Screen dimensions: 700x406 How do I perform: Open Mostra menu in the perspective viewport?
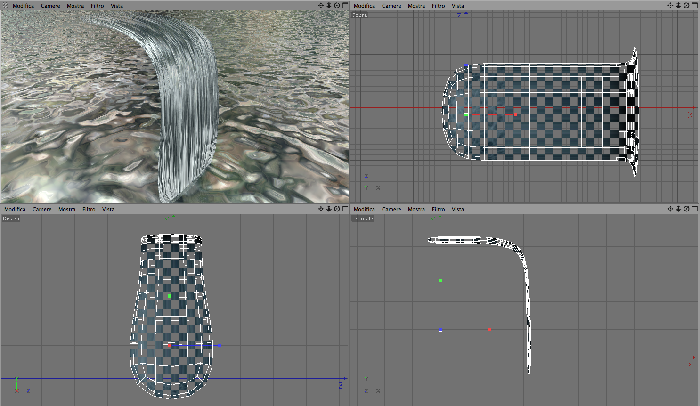[x=75, y=6]
